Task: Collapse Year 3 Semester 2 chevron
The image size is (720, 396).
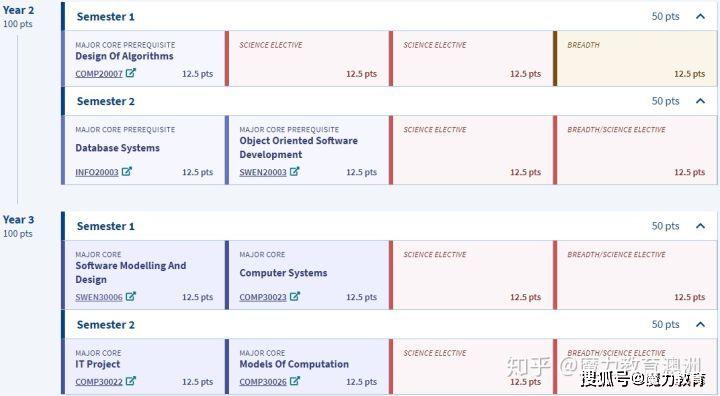Action: coord(700,324)
